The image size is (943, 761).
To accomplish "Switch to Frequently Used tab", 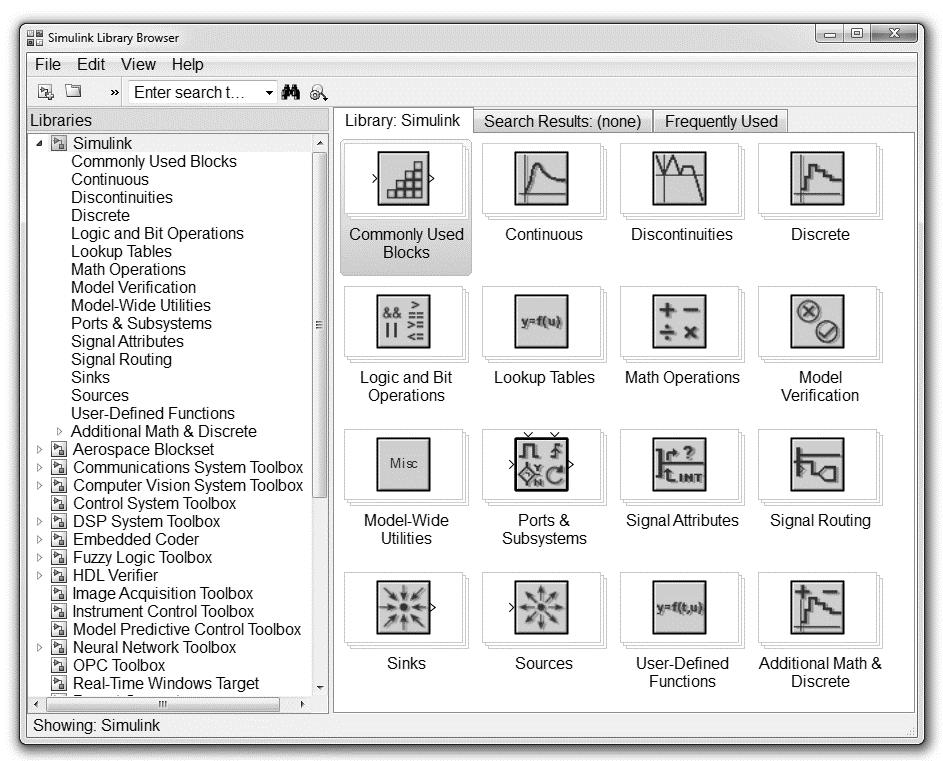I will [x=721, y=122].
